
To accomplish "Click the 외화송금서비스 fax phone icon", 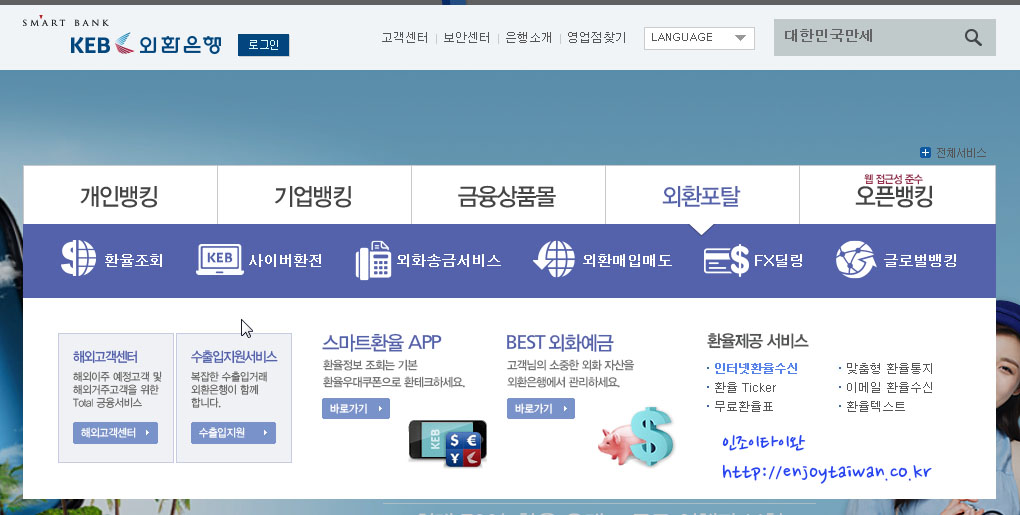I will click(x=373, y=260).
